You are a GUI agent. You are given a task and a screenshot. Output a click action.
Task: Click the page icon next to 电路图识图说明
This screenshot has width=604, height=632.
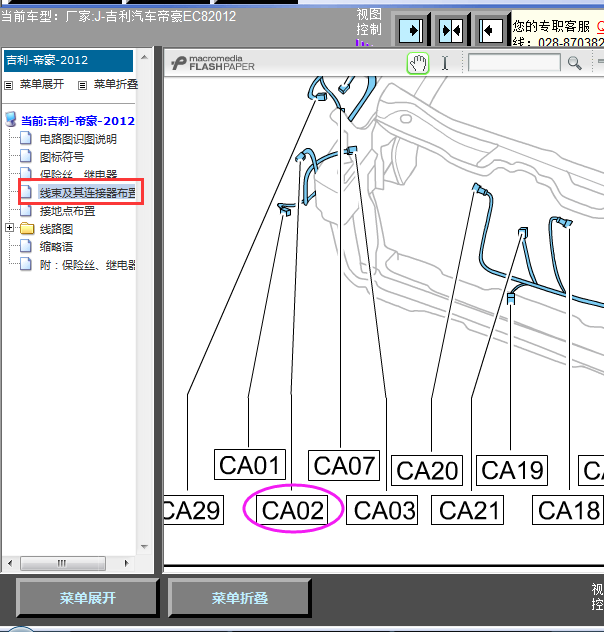26,138
